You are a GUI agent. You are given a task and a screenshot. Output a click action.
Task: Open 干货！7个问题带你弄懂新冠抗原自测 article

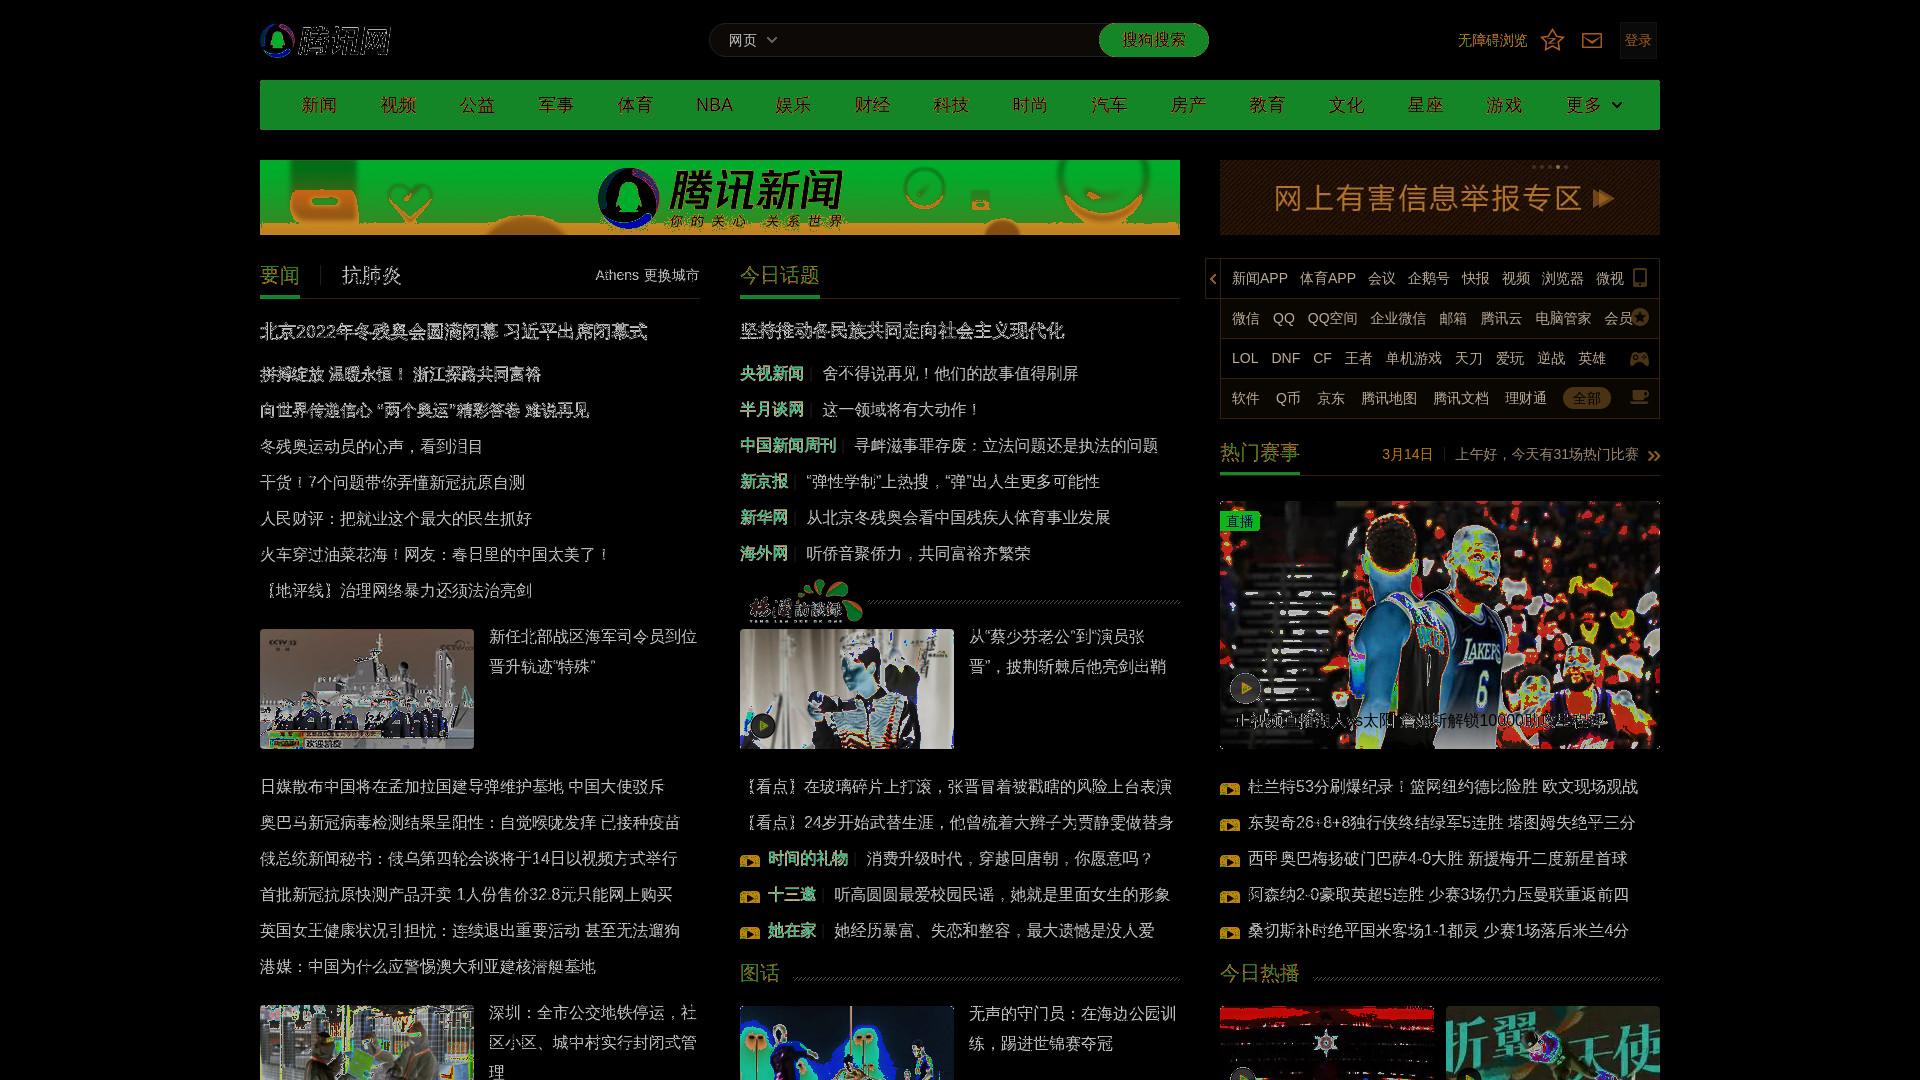(x=392, y=482)
